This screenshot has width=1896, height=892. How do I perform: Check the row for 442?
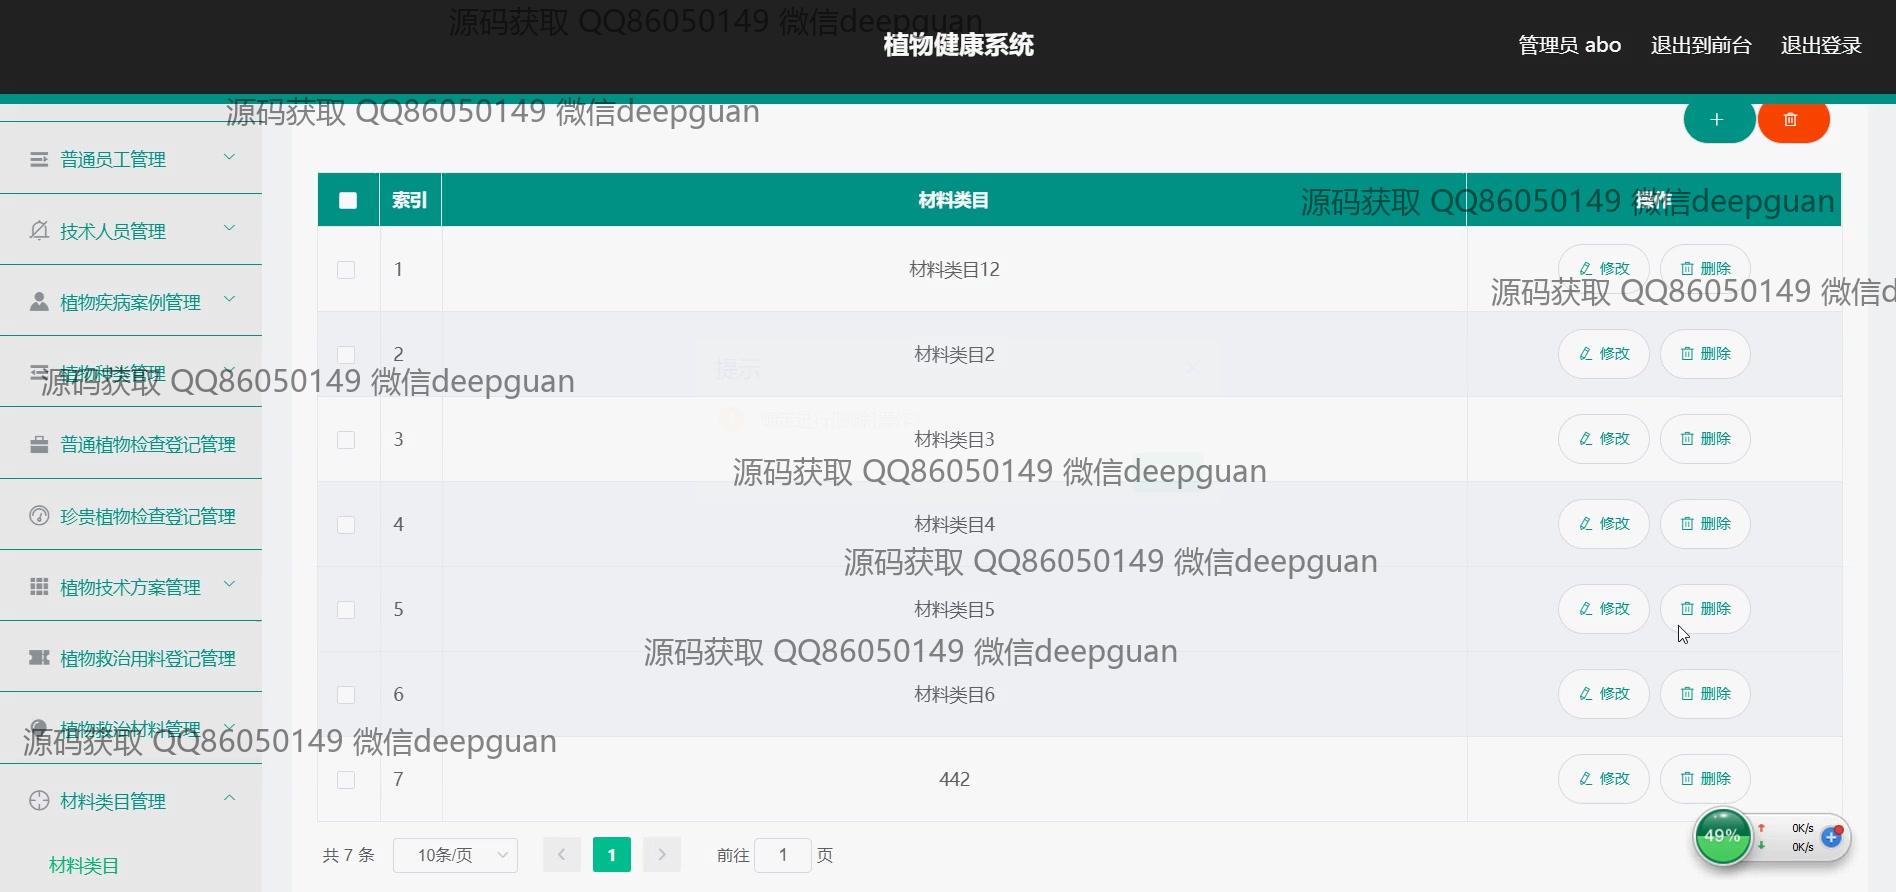click(346, 780)
